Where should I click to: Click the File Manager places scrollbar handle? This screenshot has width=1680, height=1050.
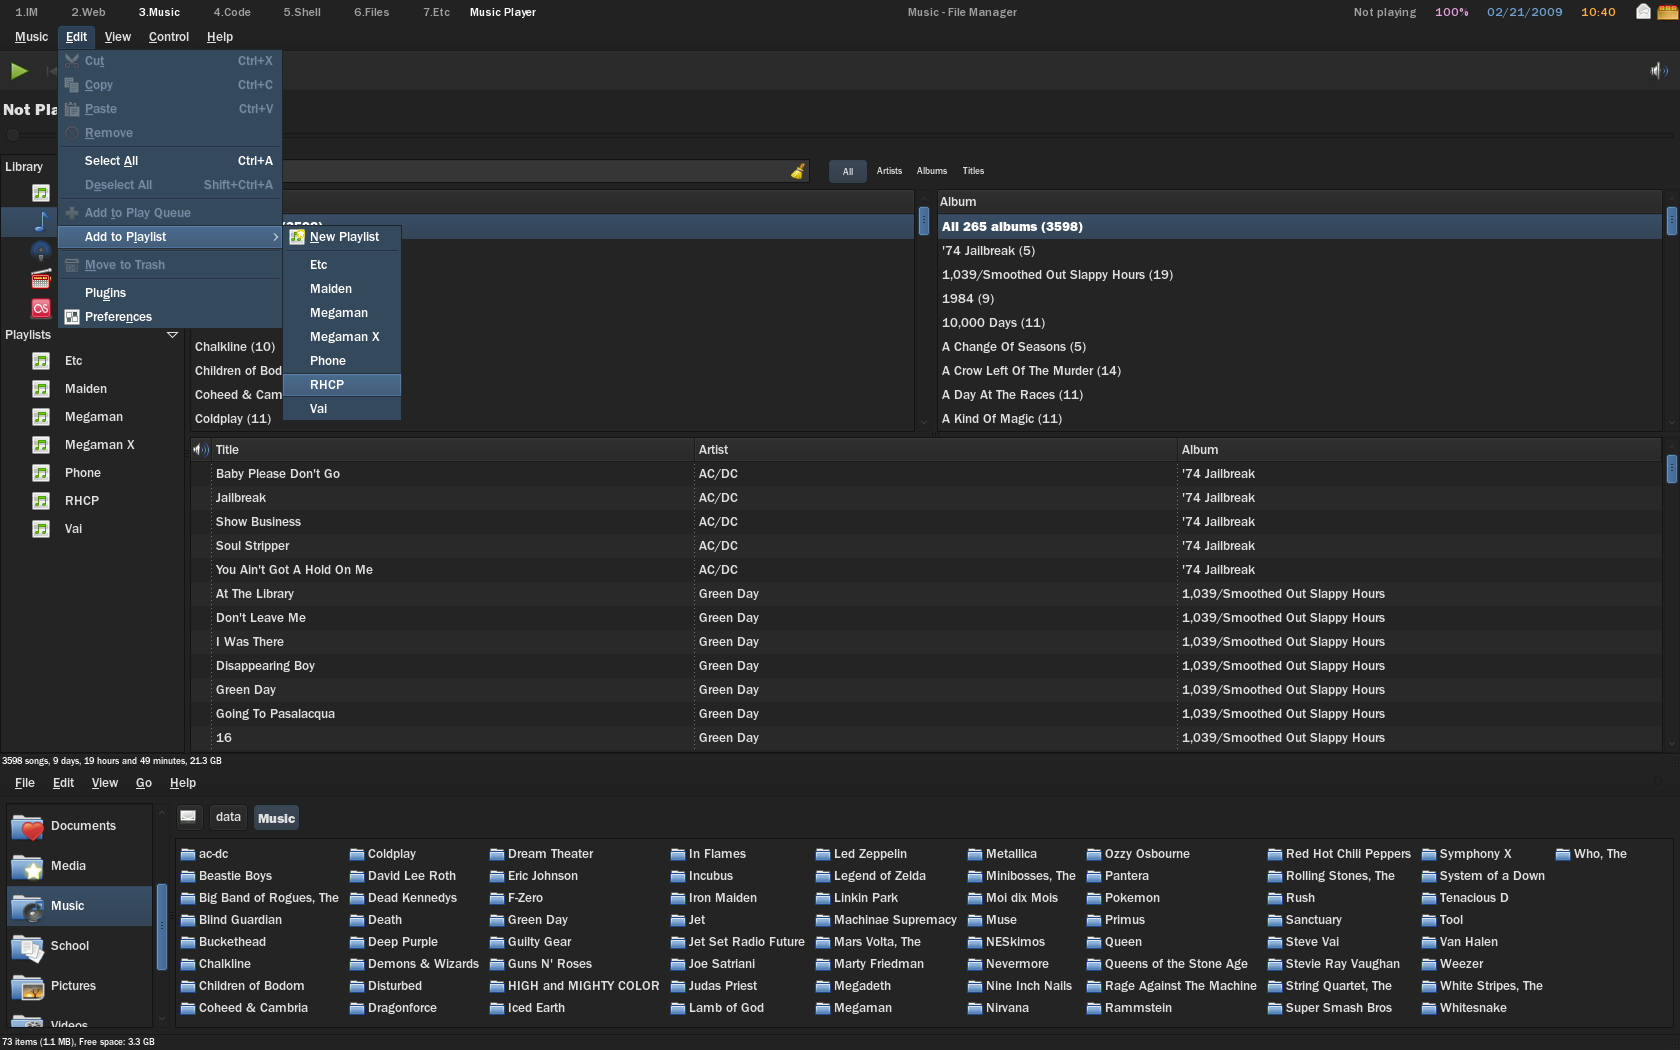tap(162, 927)
